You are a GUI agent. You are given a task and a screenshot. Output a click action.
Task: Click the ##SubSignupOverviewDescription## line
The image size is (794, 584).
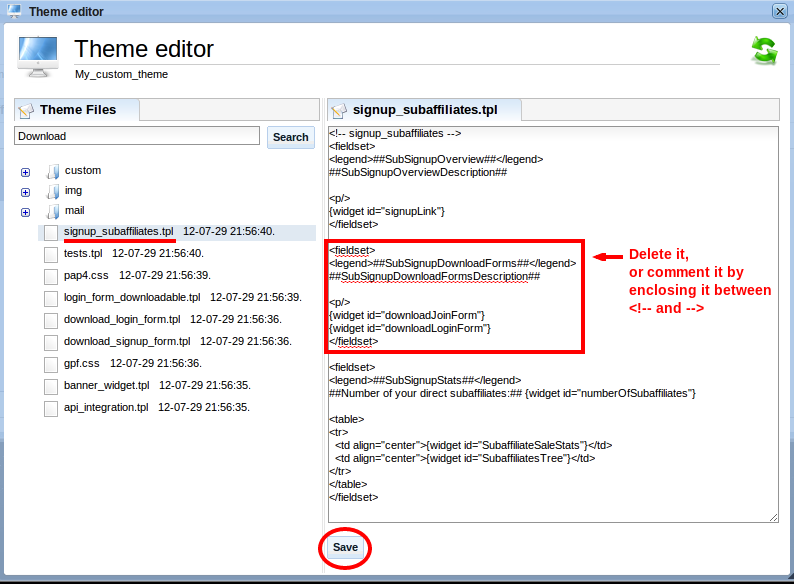(418, 172)
